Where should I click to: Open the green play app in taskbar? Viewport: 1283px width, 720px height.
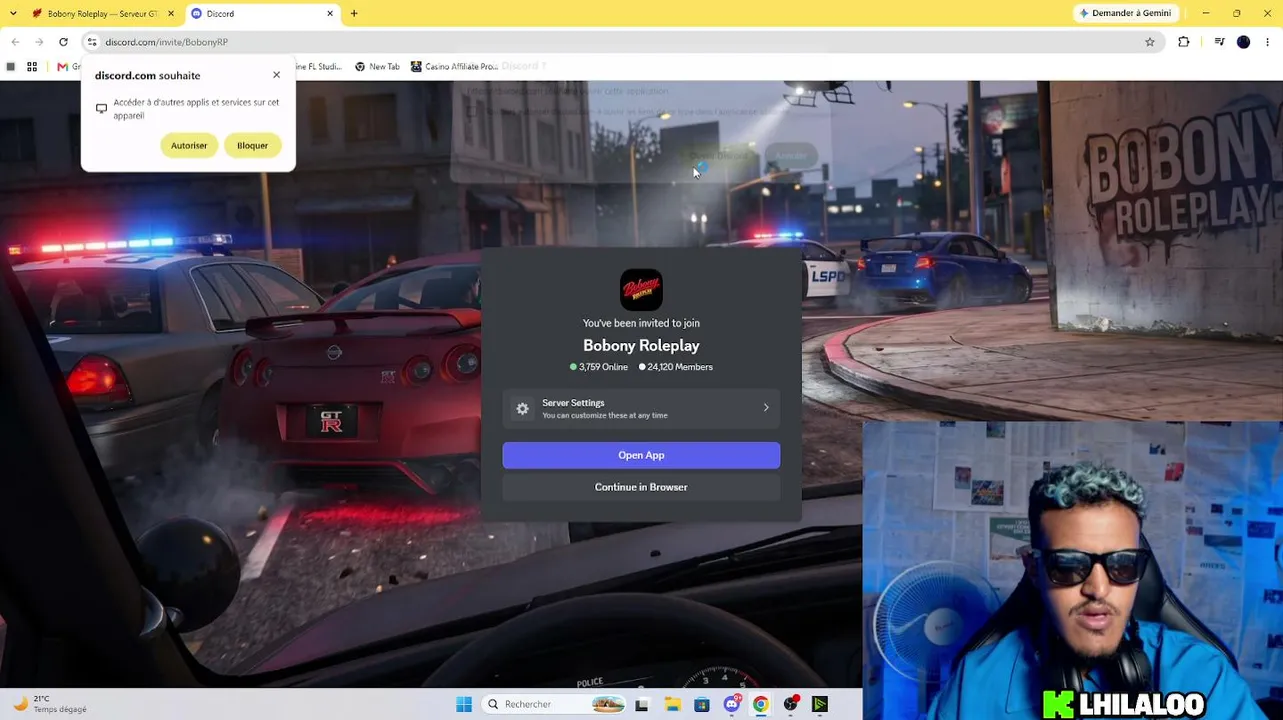click(x=820, y=704)
